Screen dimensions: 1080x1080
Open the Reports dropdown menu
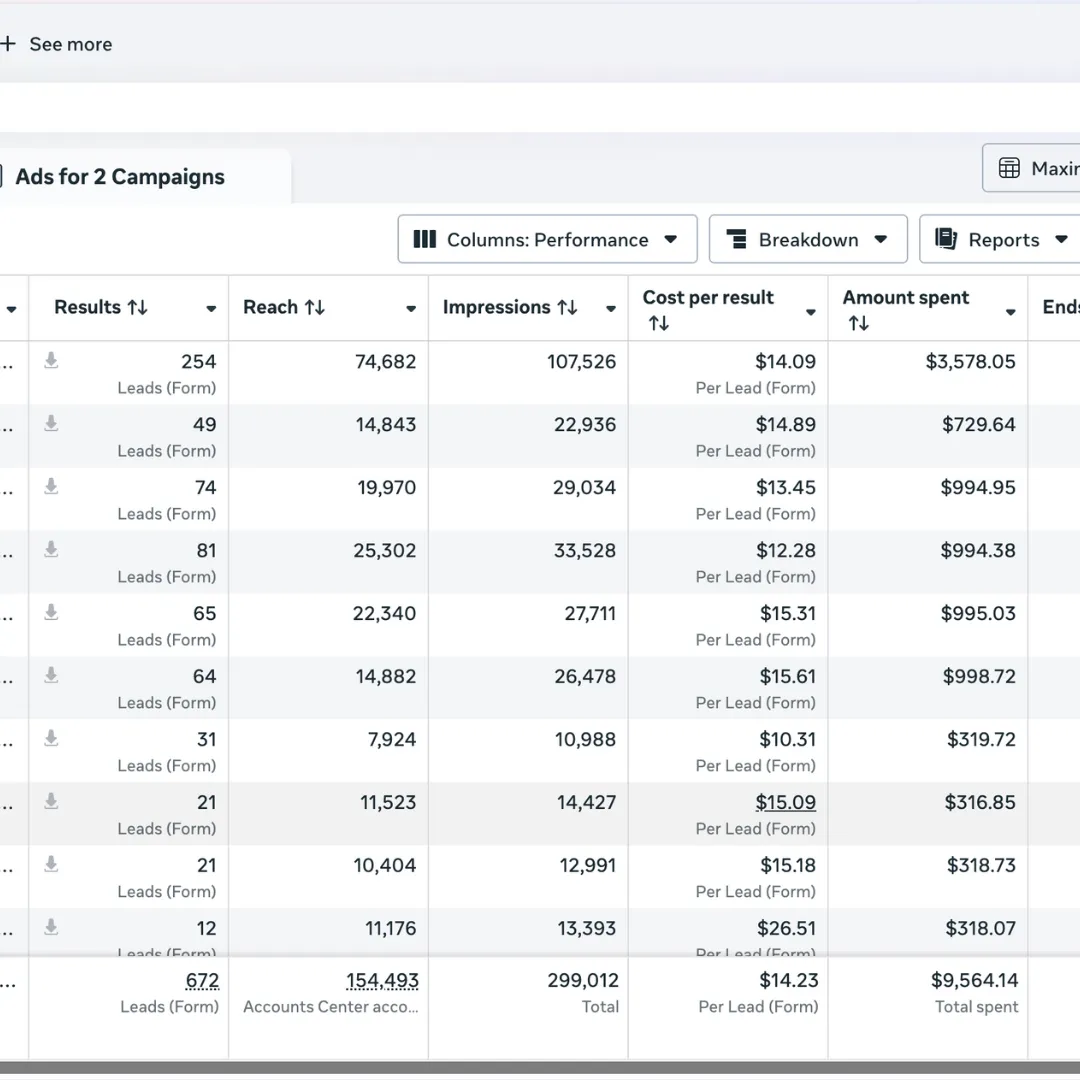[1002, 240]
